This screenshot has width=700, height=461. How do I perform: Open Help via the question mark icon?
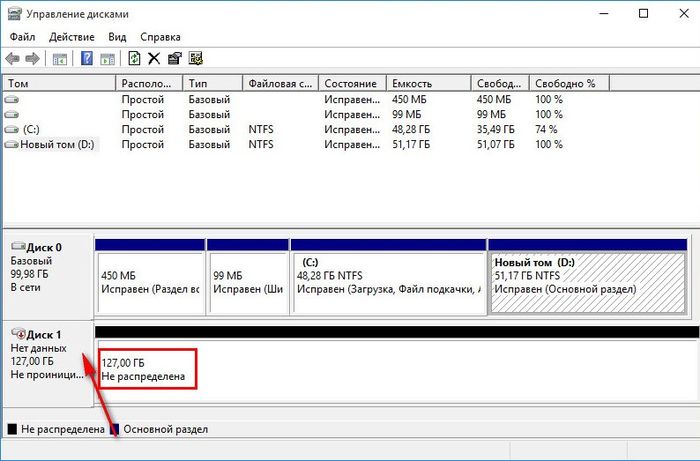click(87, 58)
